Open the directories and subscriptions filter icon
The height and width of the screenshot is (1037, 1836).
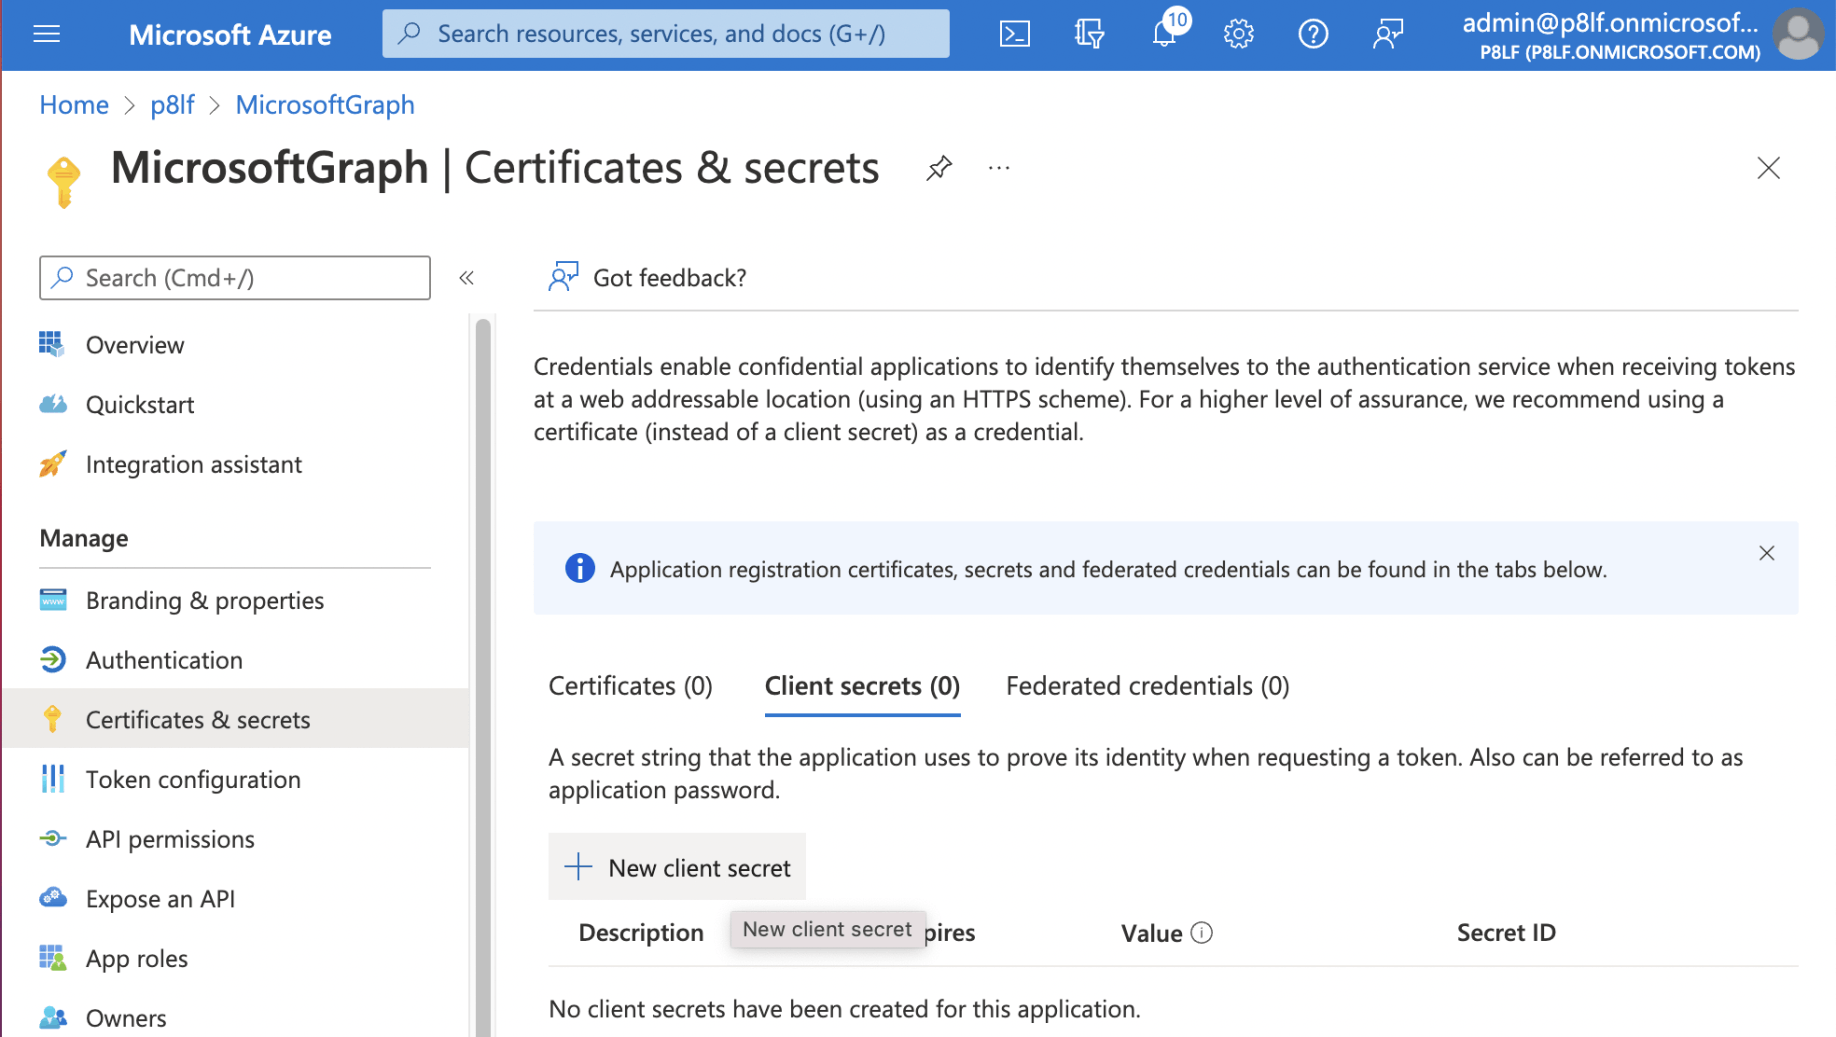[x=1089, y=34]
